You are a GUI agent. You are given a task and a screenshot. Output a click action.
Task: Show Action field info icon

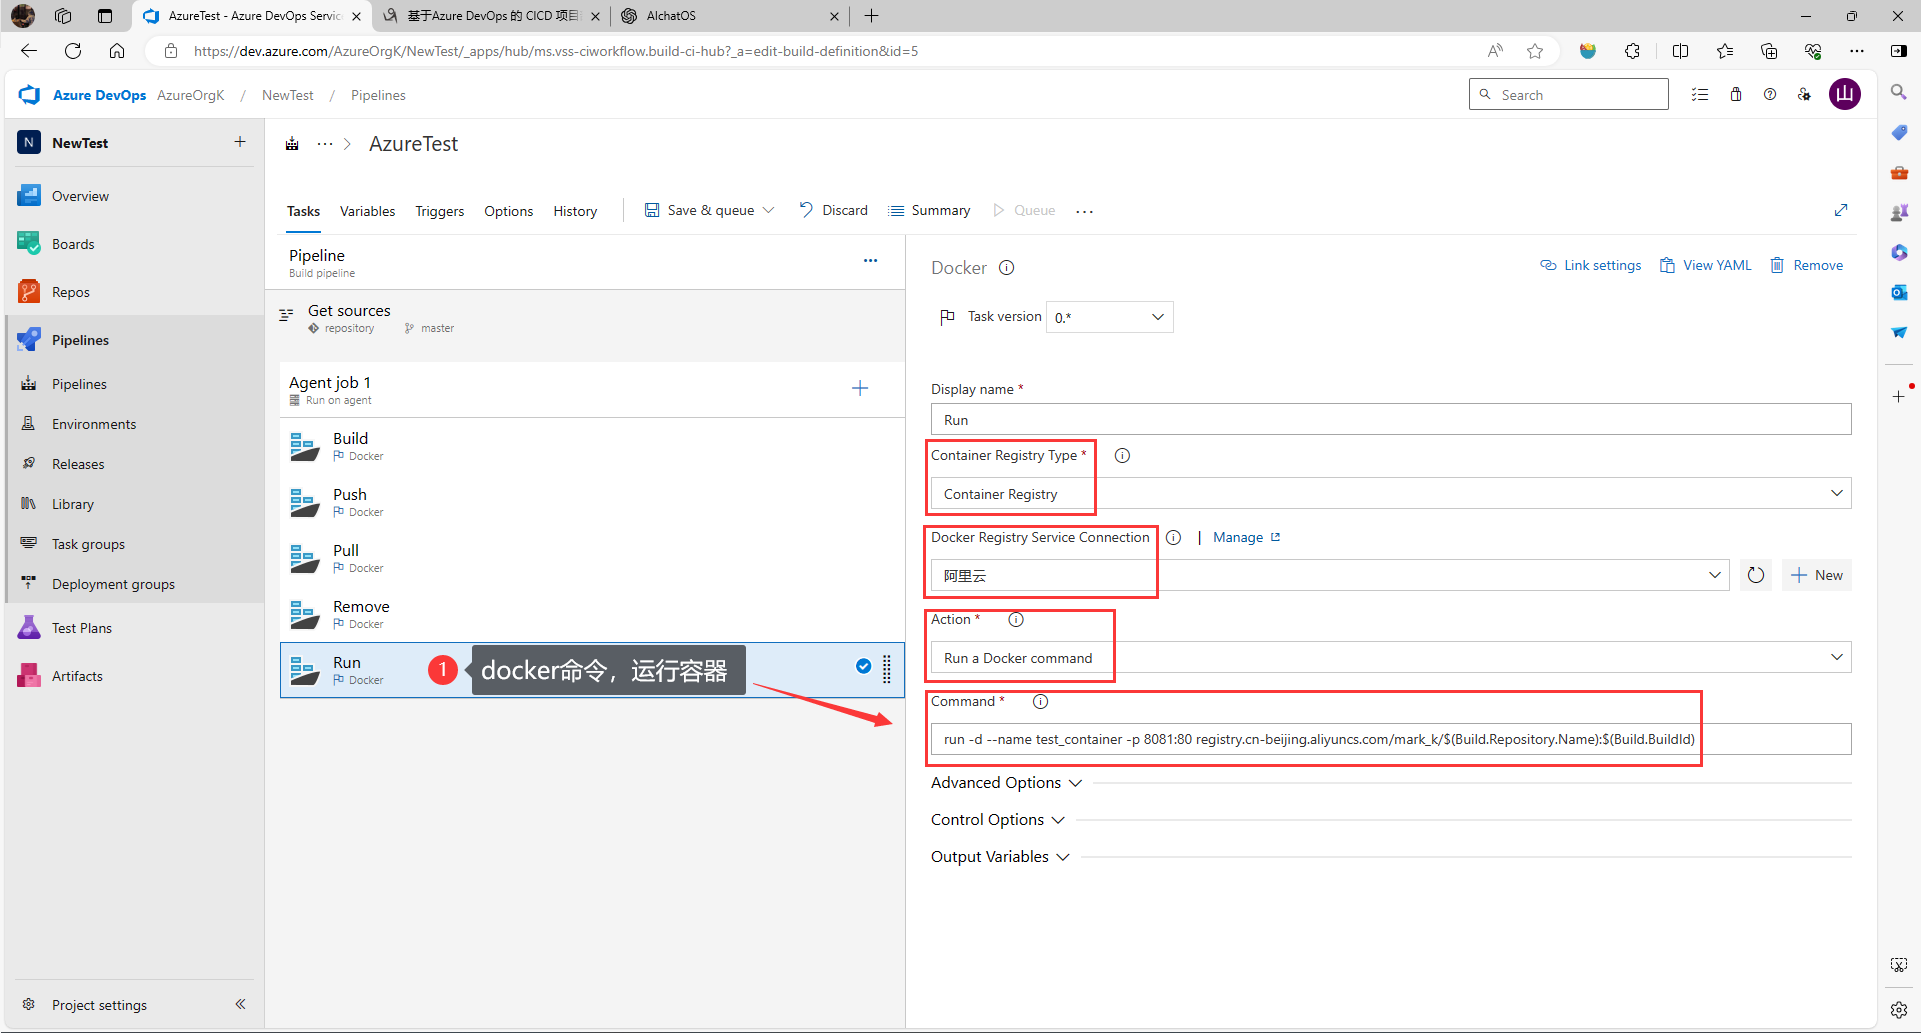(1016, 620)
